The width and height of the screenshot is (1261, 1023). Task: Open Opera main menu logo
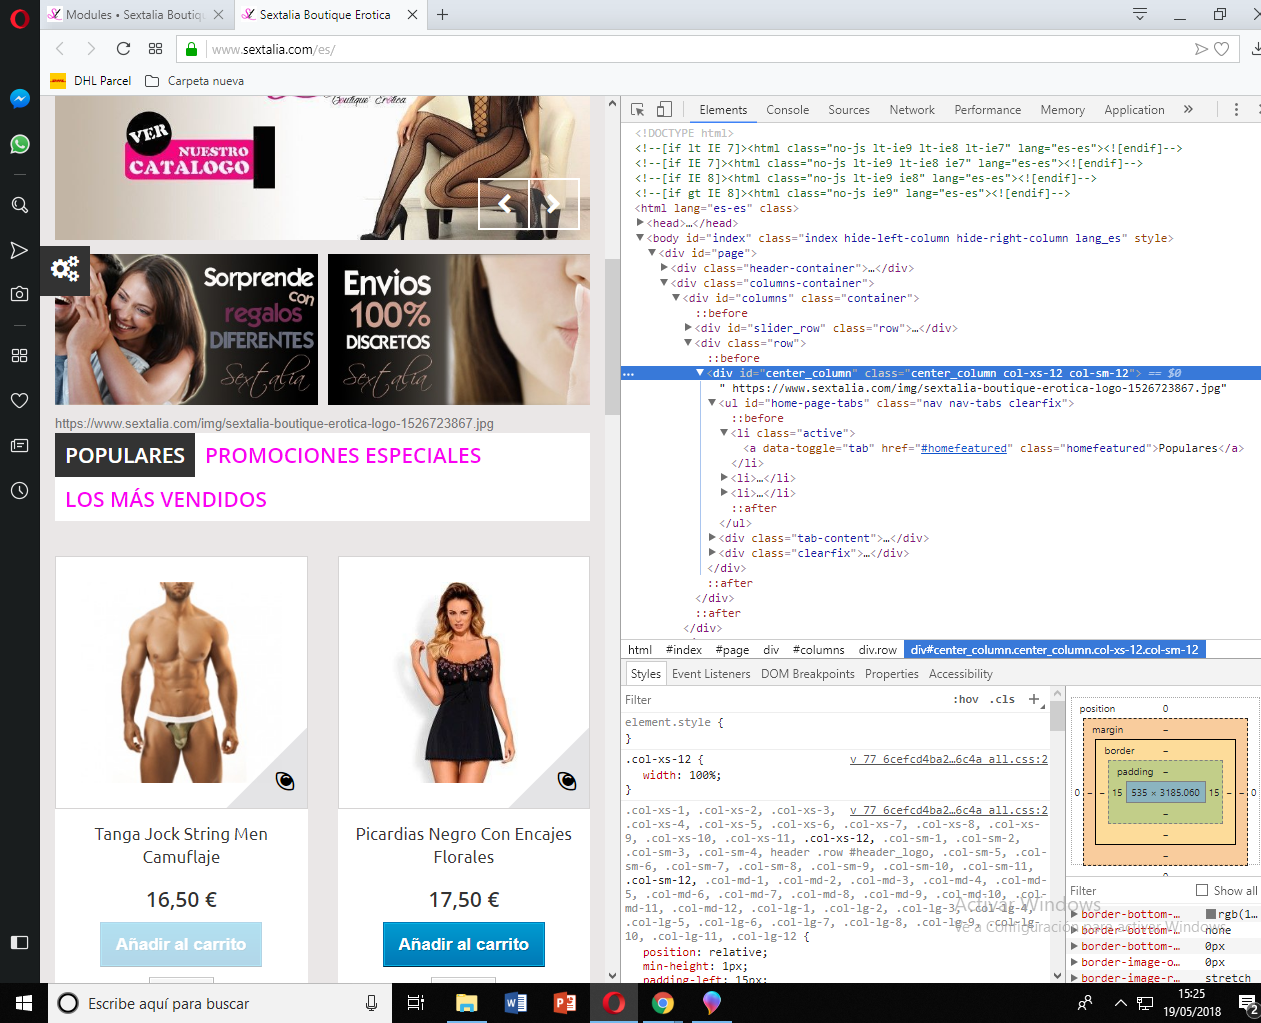(19, 18)
